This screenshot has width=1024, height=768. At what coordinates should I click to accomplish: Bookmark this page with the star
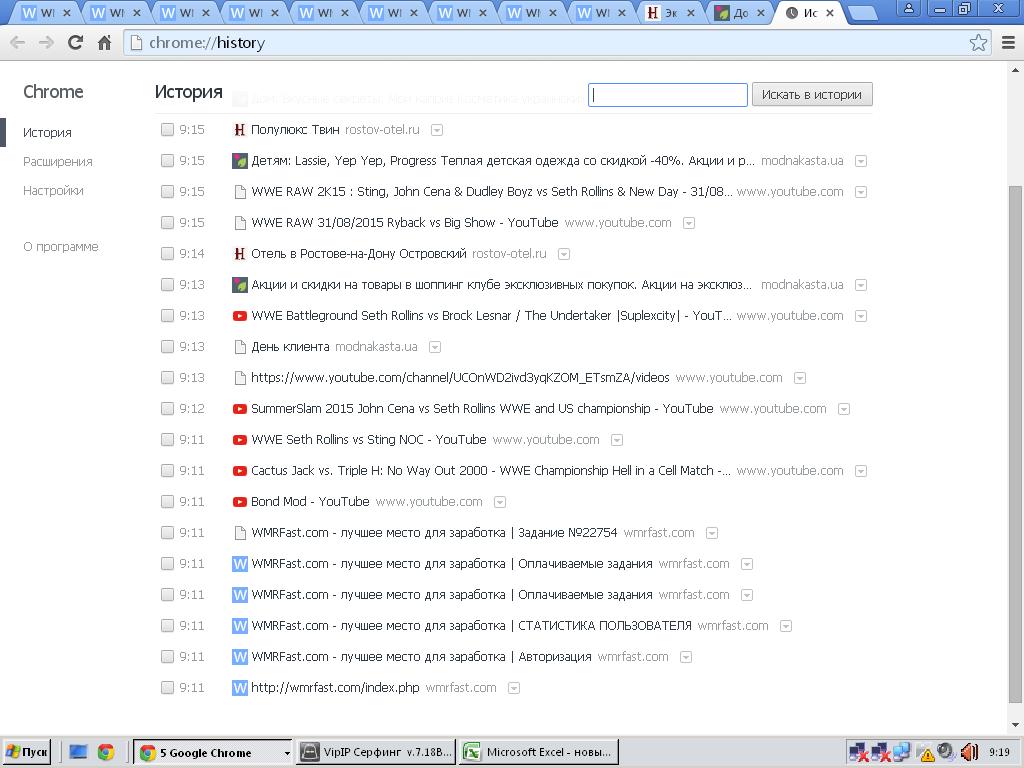(x=978, y=42)
